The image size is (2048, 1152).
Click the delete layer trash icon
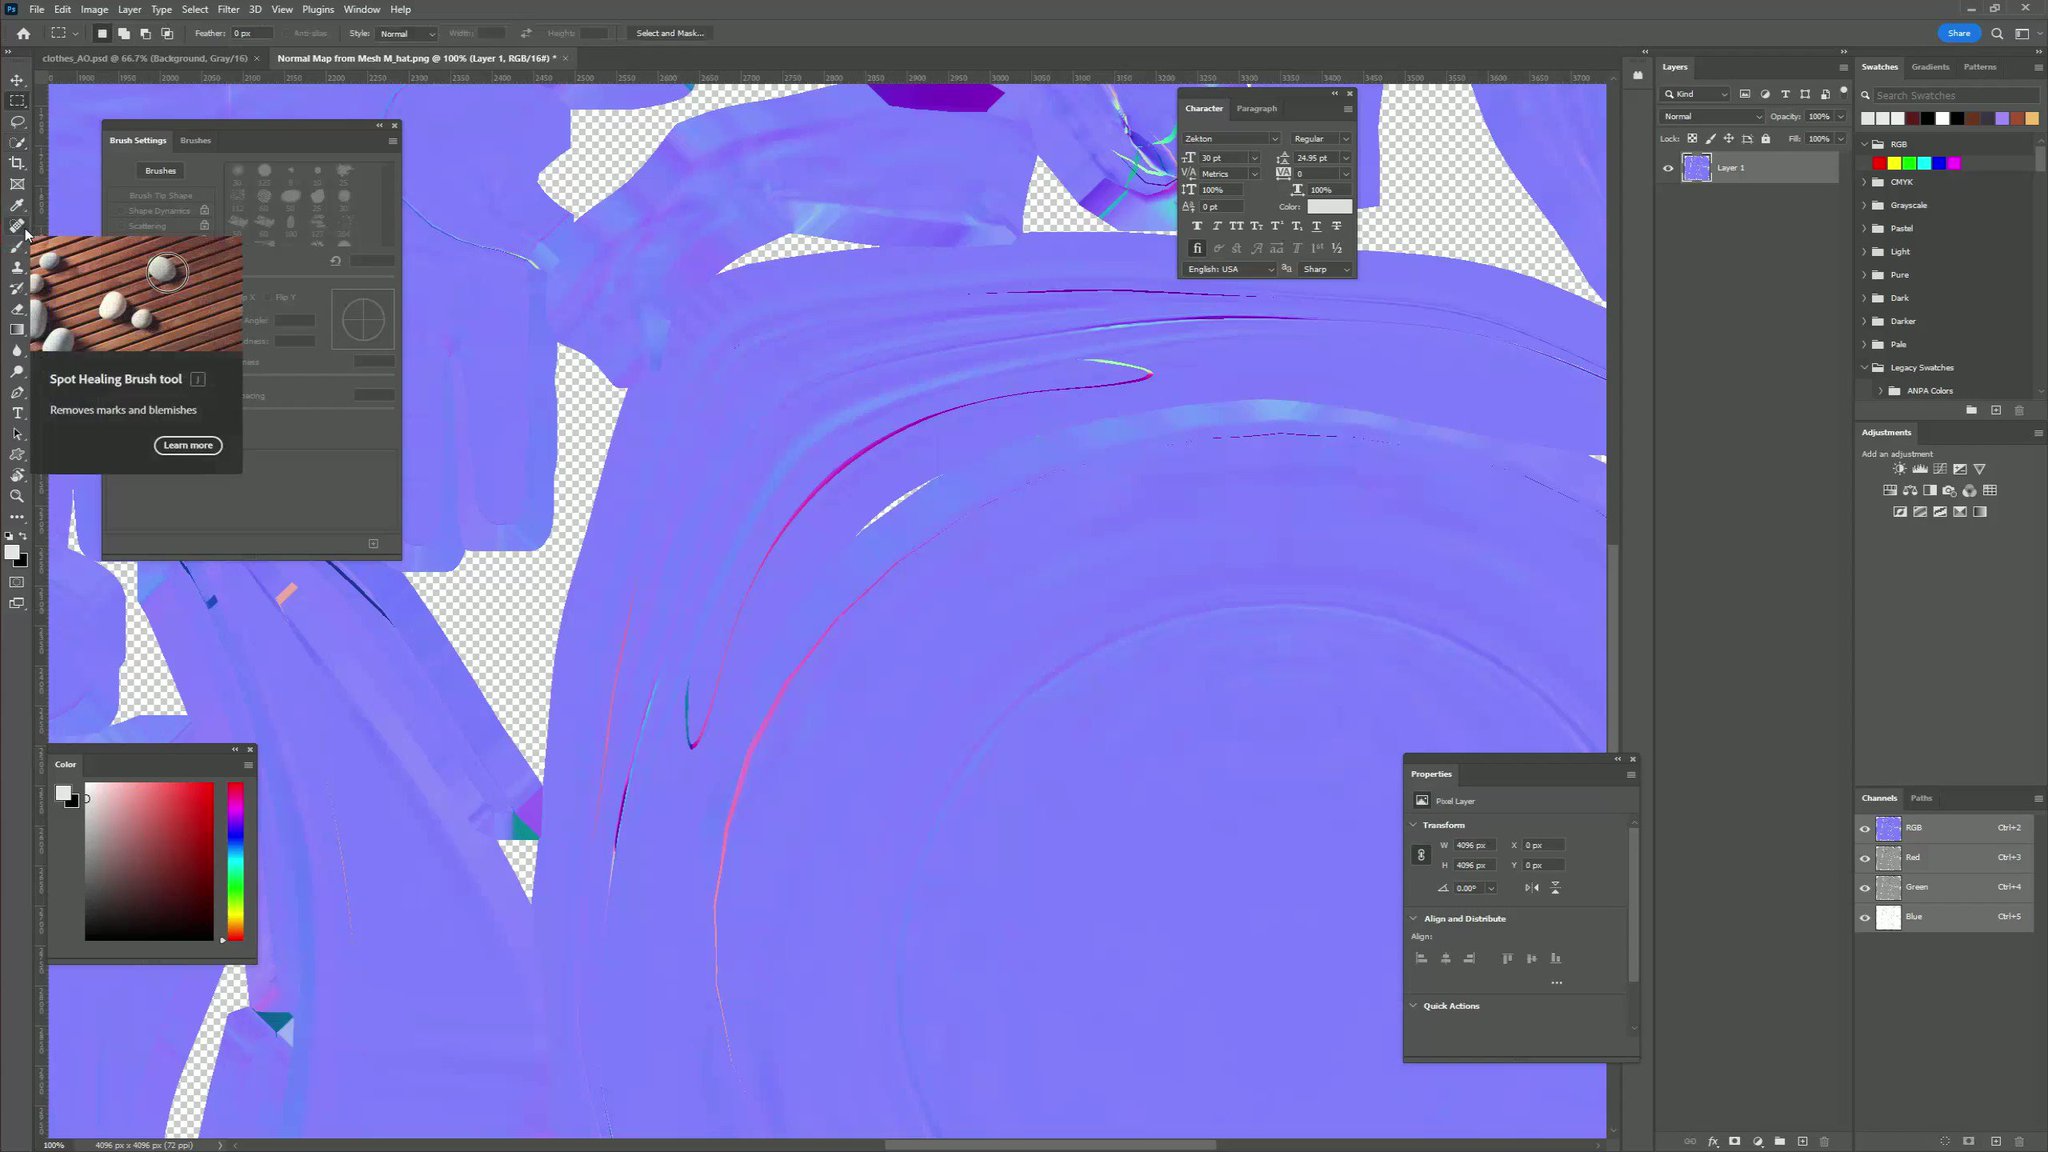pyautogui.click(x=1824, y=1141)
